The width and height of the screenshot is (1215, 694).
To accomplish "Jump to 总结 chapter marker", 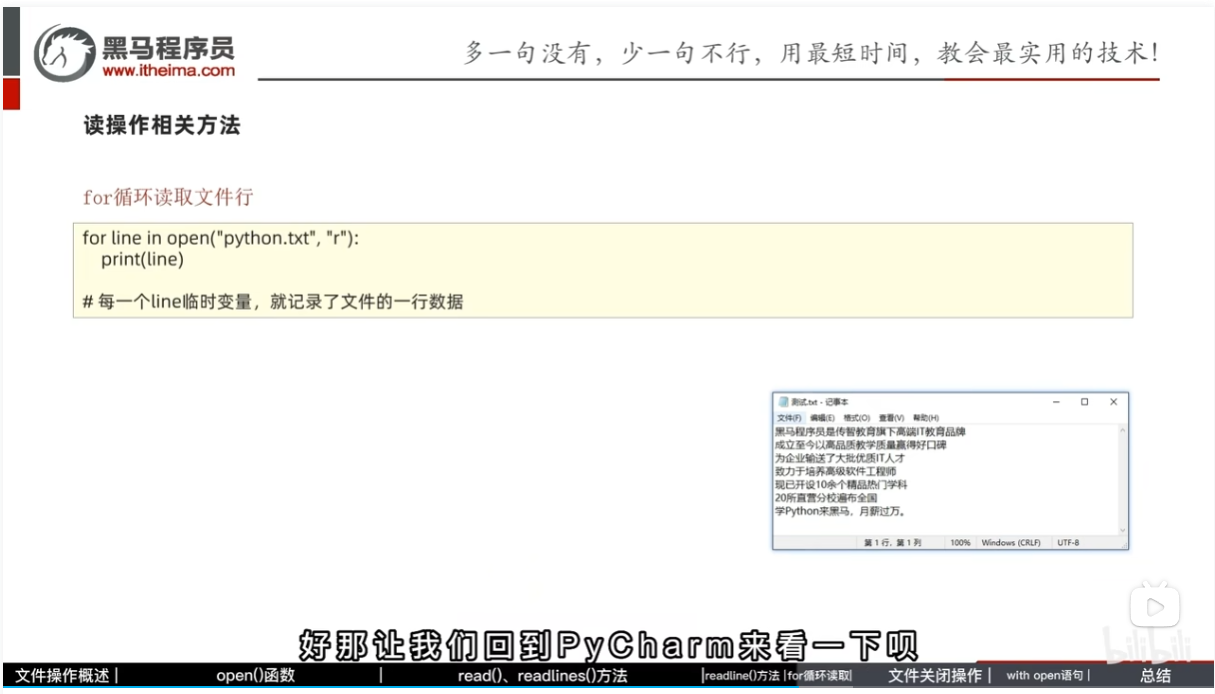I will pyautogui.click(x=1155, y=676).
